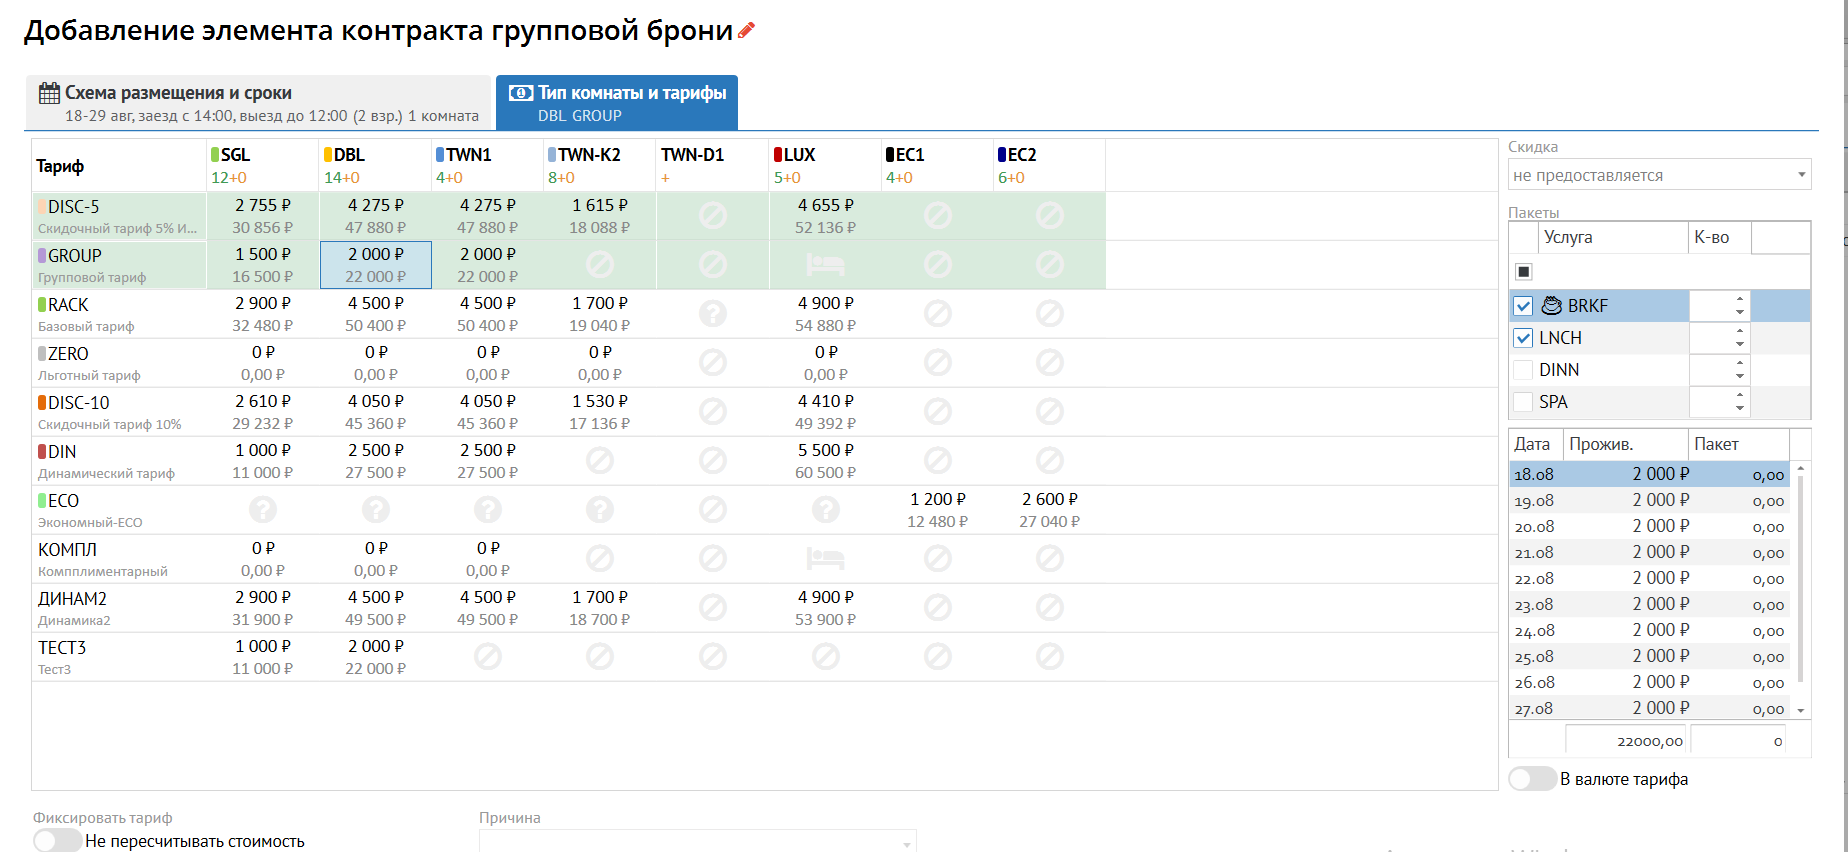Click the red pencil edit icon beside title
The image size is (1848, 852).
coord(746,31)
